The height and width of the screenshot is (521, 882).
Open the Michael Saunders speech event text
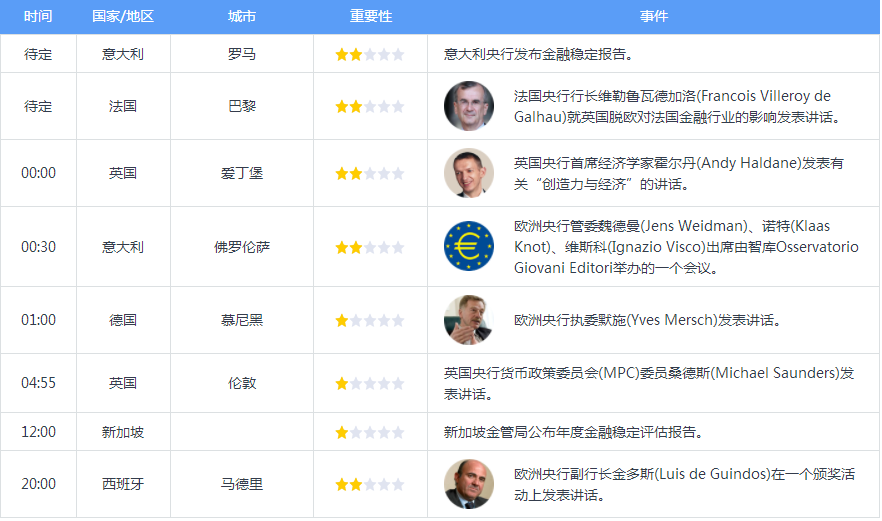tap(649, 383)
